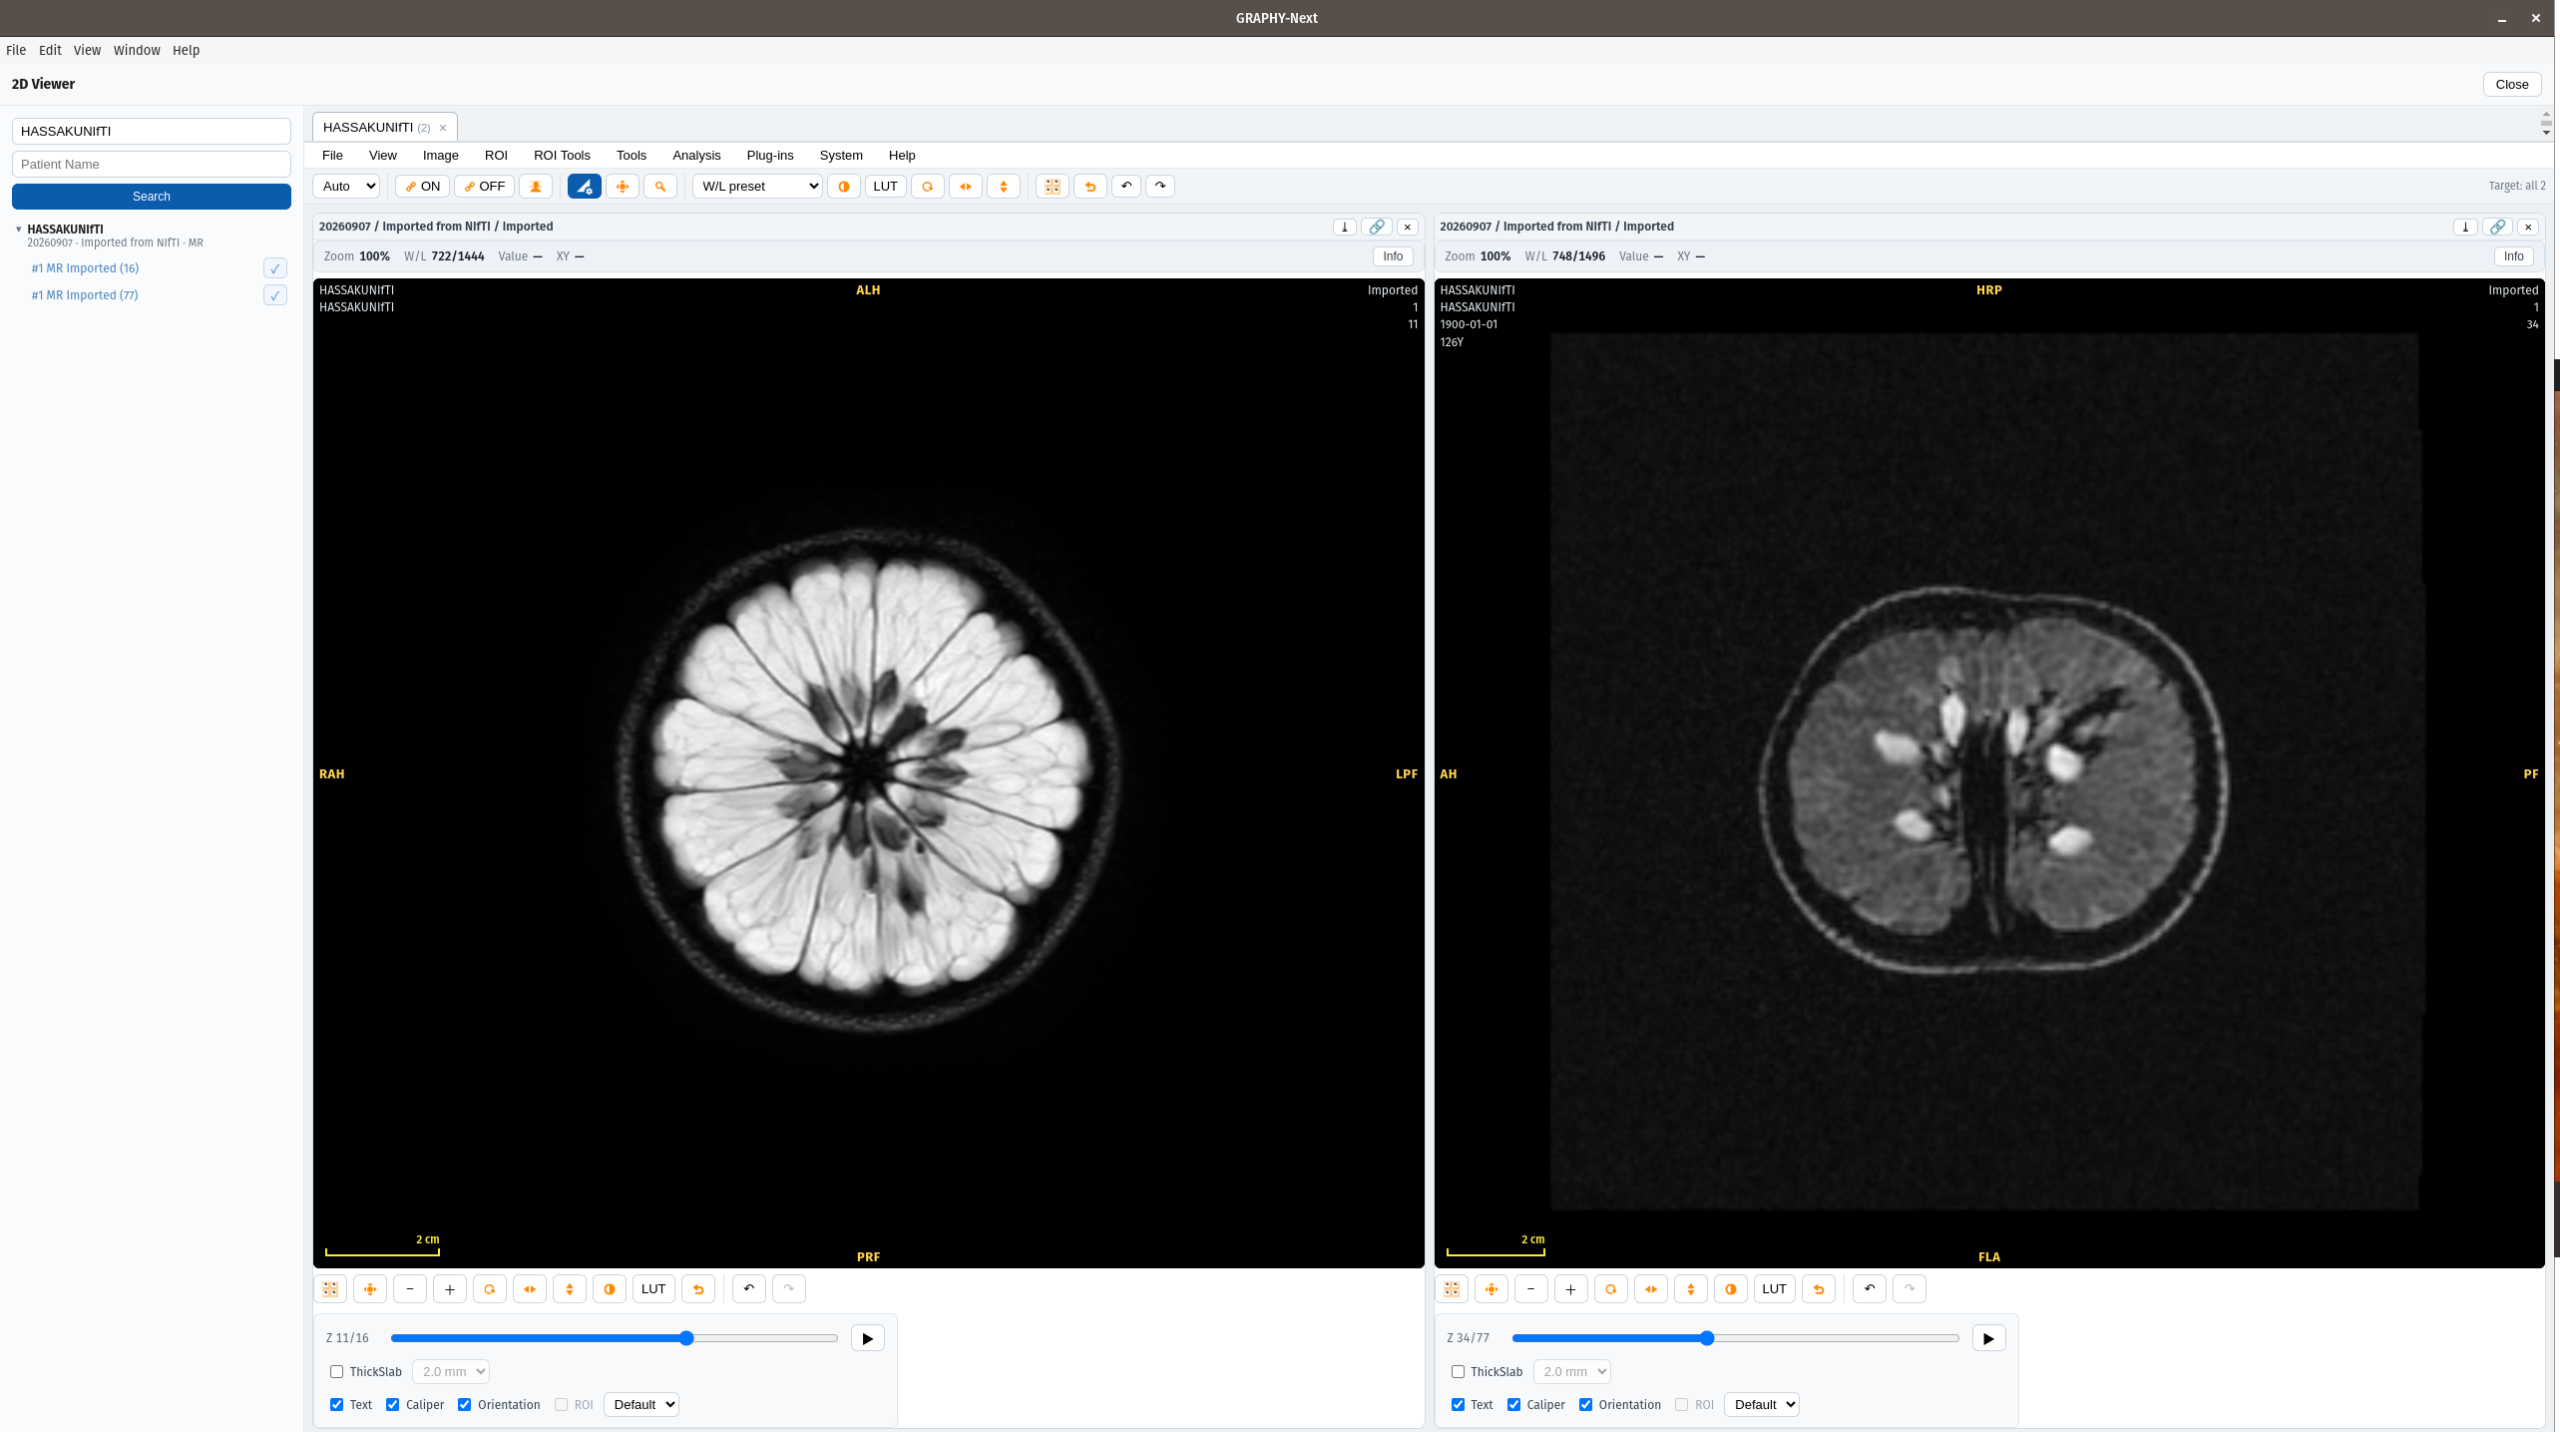Turn link ON button
Screen dimensions: 2560x1432
coord(422,186)
